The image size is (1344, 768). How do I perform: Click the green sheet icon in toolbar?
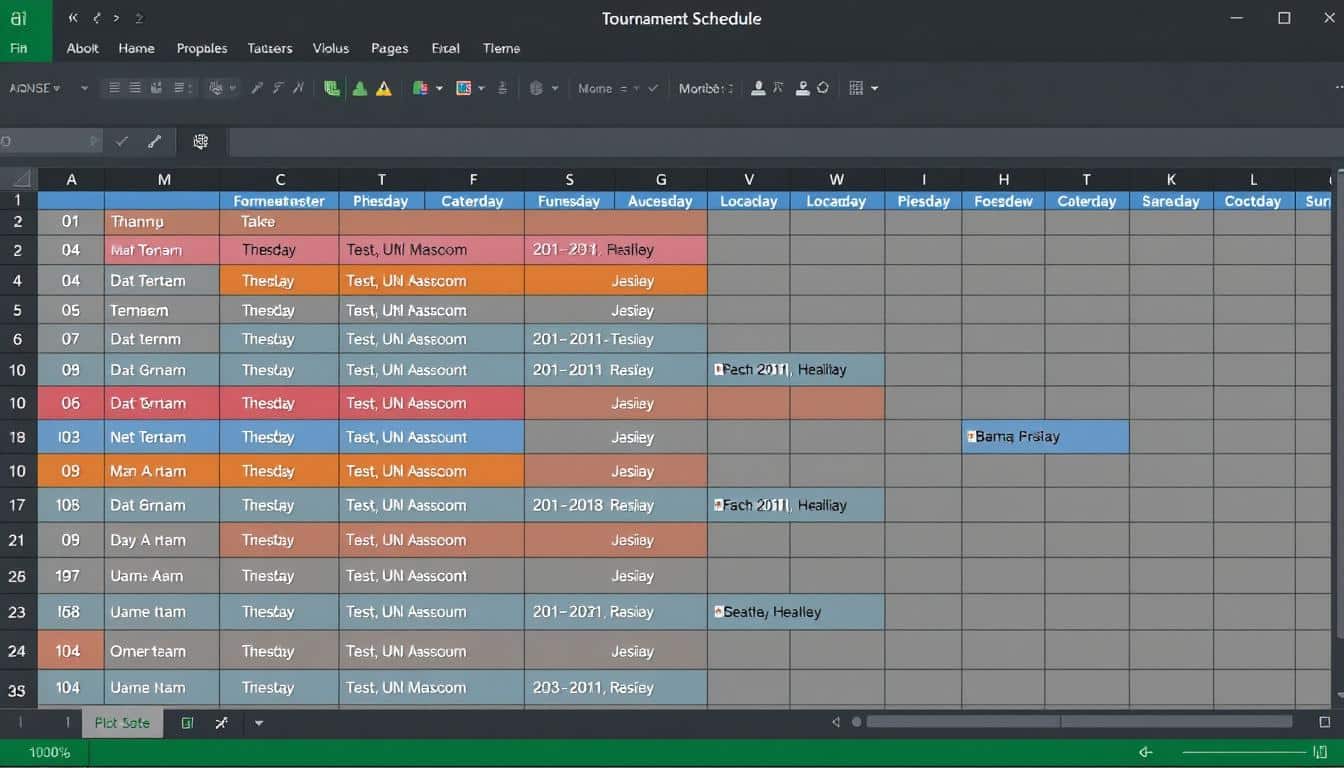pos(332,88)
